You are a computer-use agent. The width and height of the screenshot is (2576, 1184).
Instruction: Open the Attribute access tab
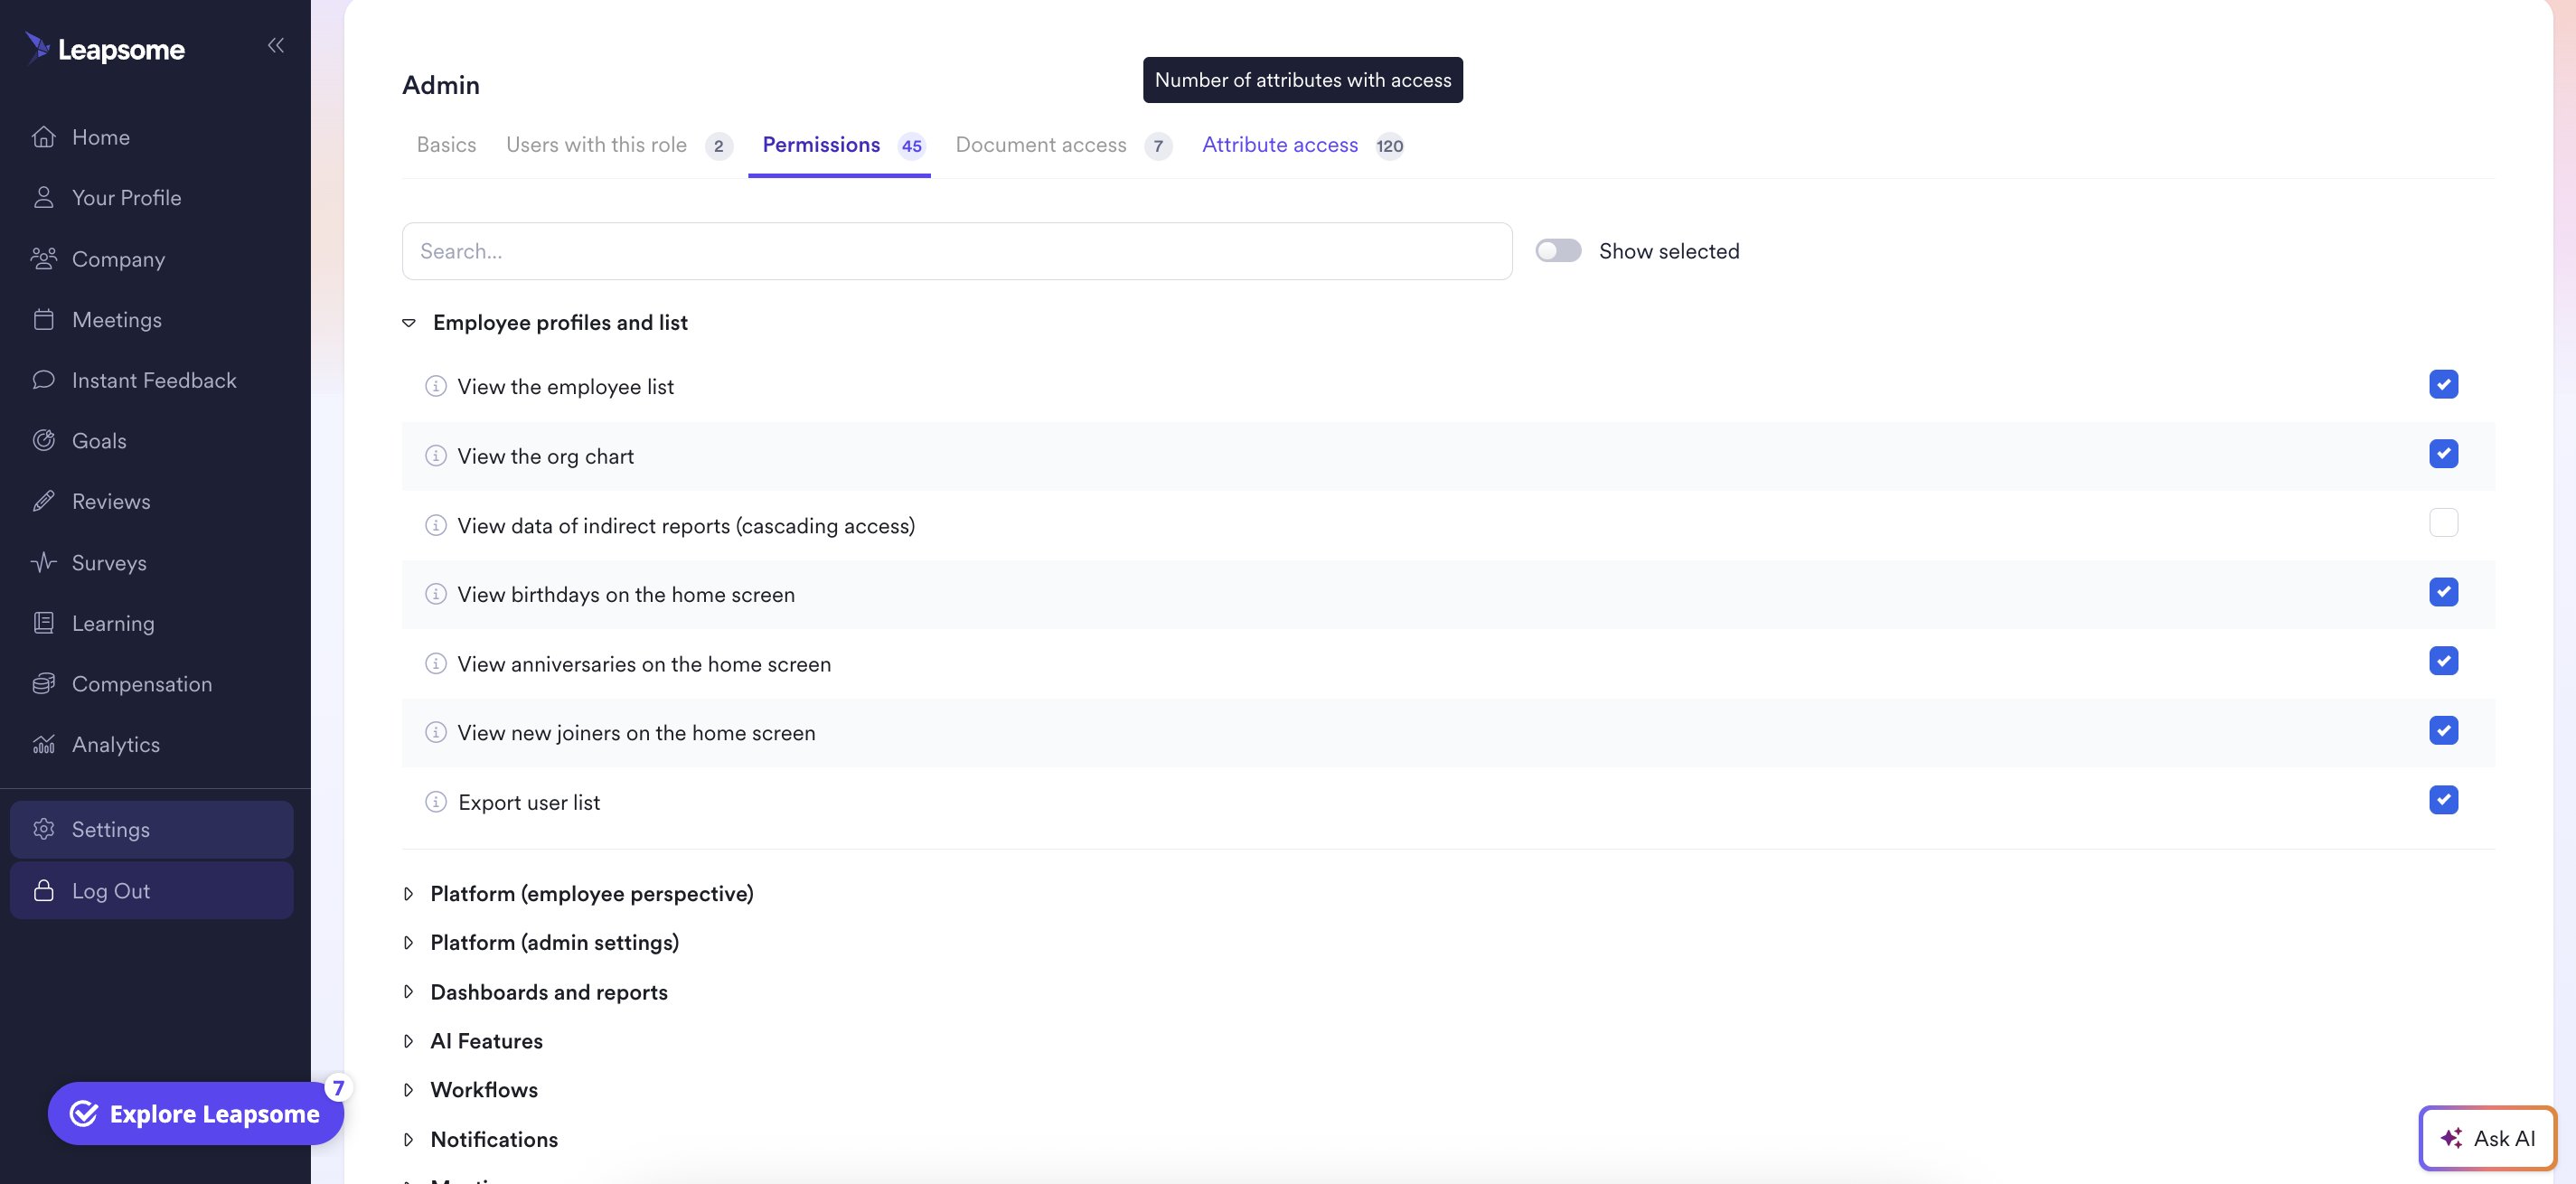[1303, 145]
